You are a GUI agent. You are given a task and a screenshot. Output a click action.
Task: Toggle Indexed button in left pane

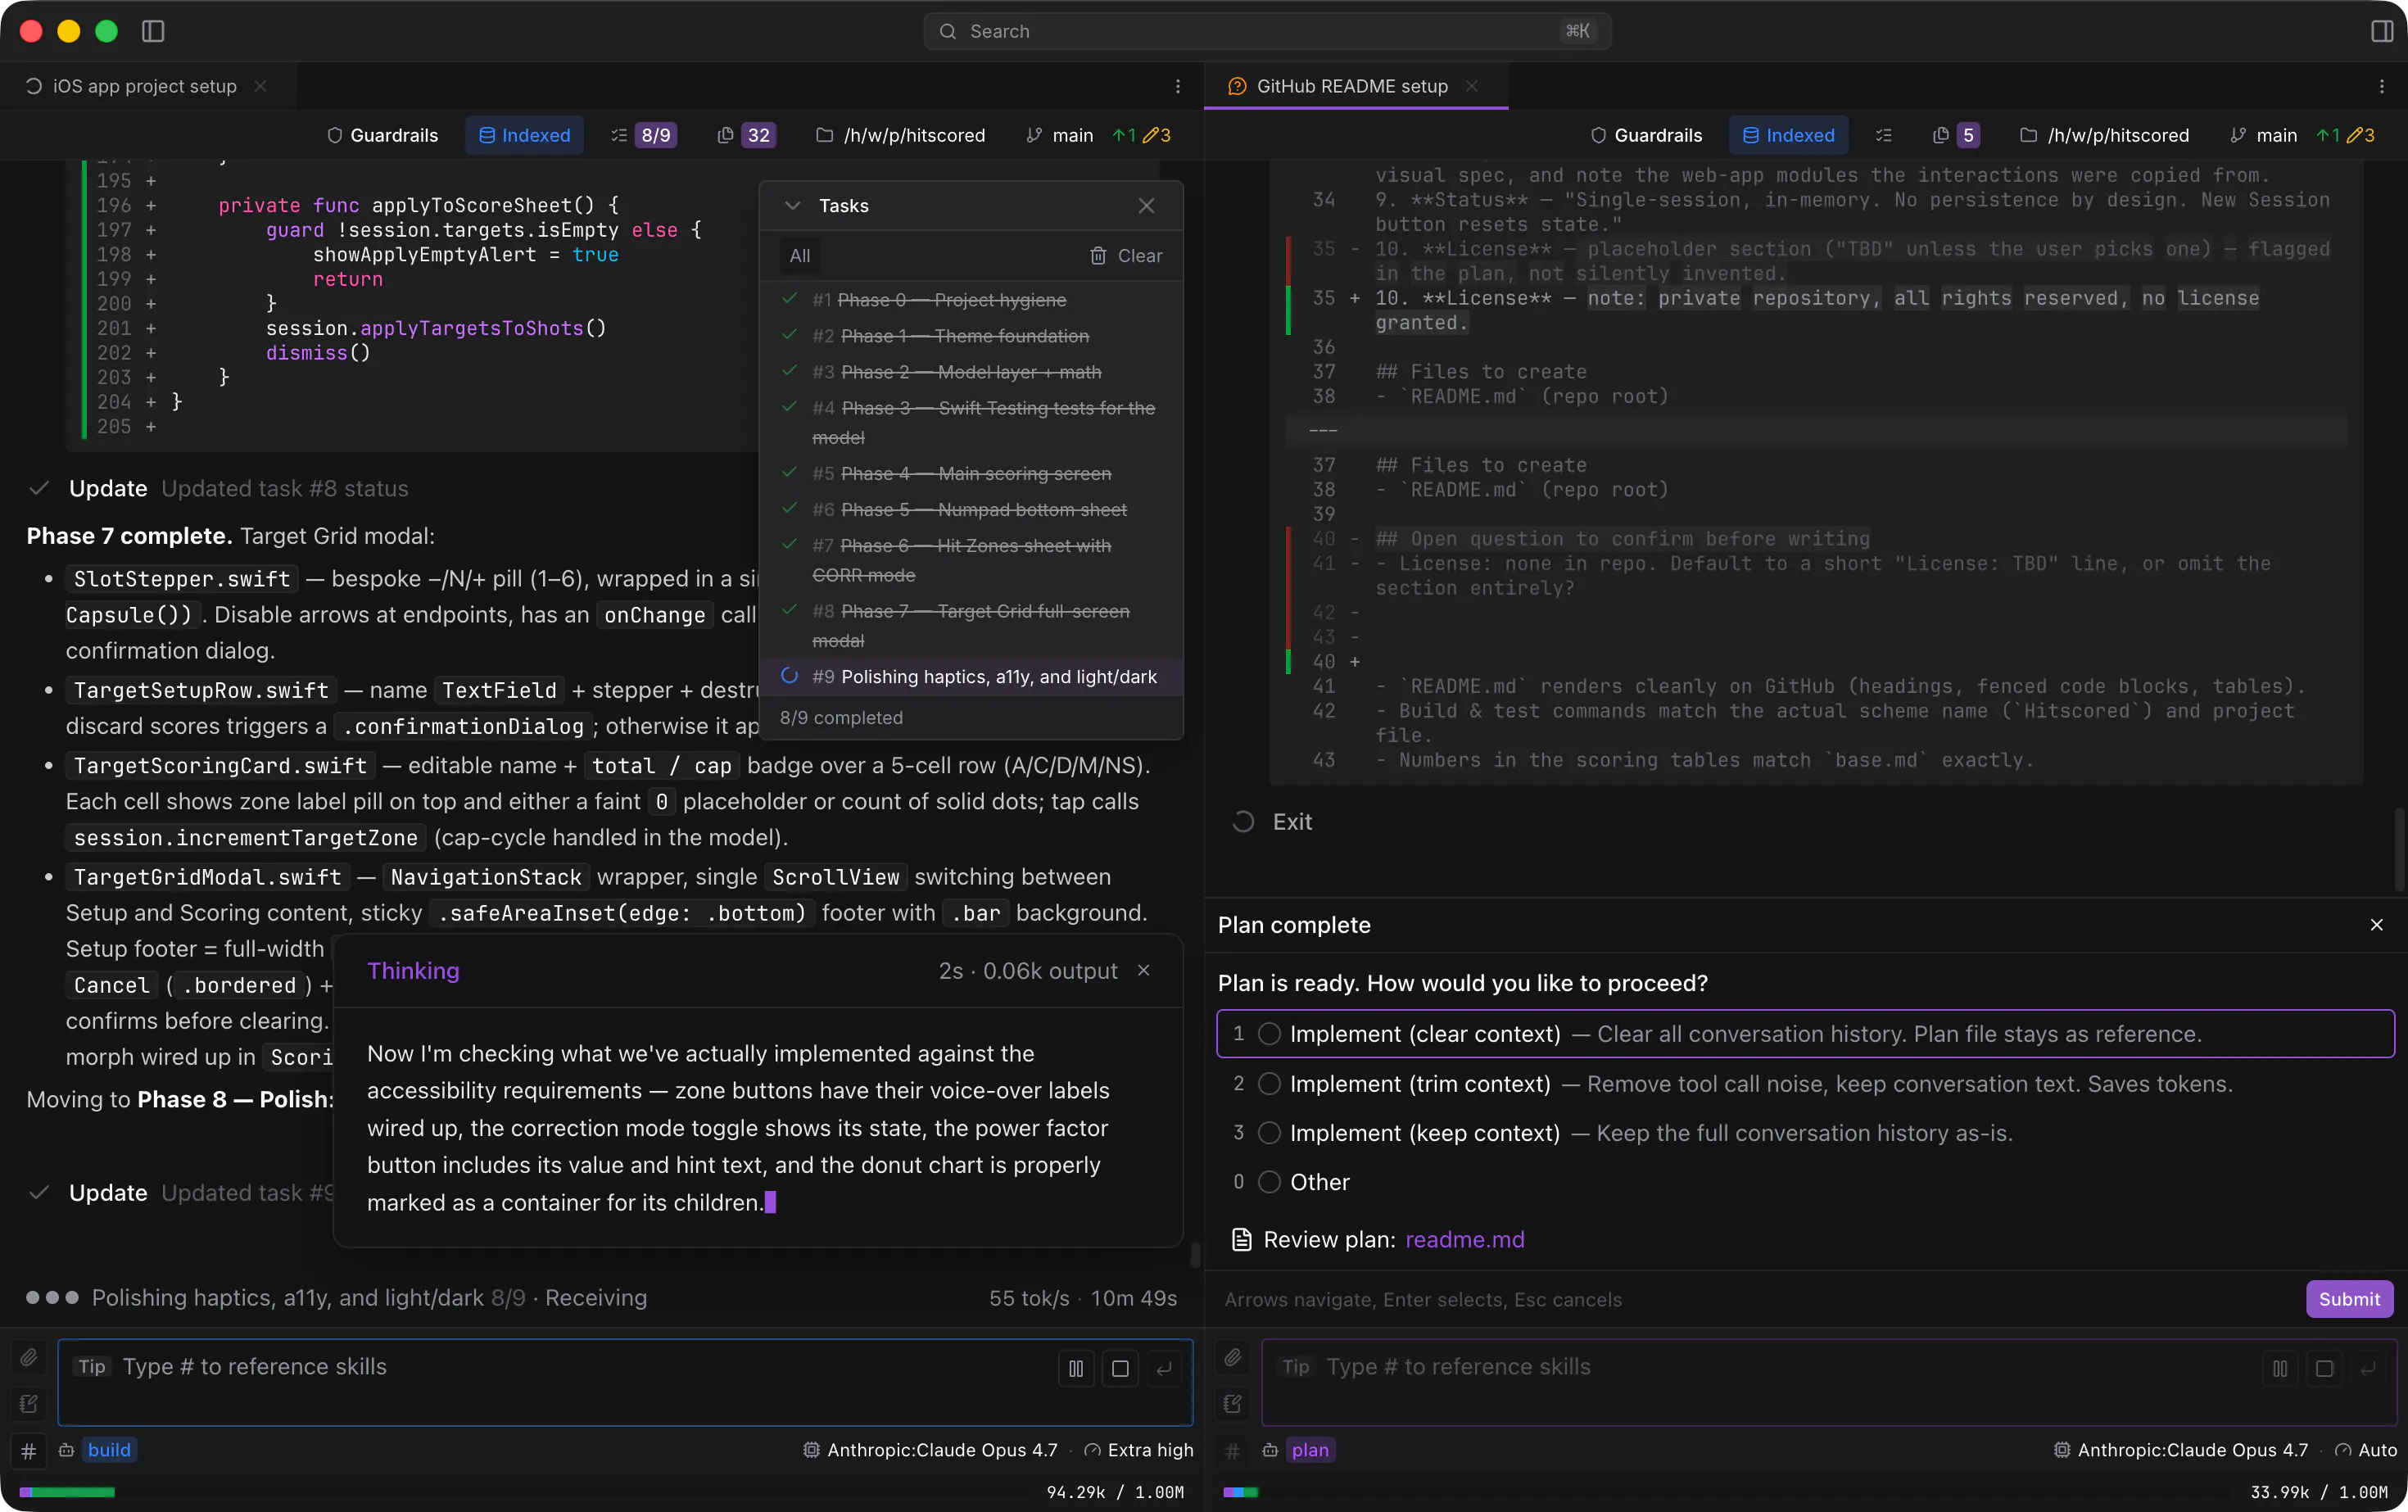tap(524, 135)
